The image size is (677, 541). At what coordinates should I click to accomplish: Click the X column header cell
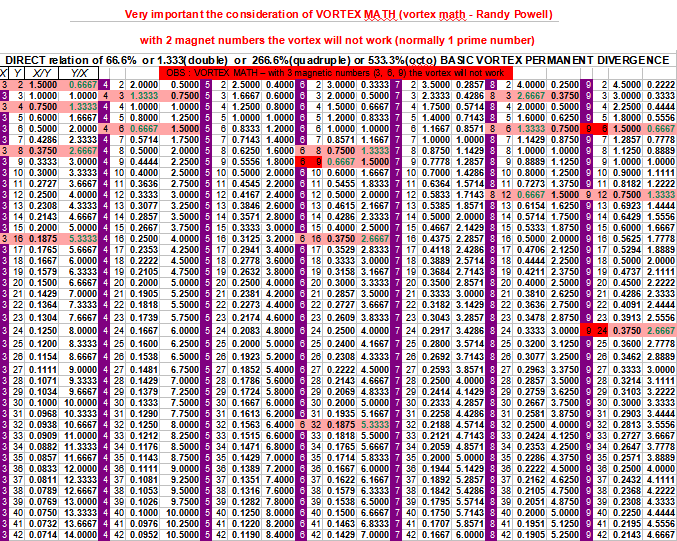[x=5, y=73]
